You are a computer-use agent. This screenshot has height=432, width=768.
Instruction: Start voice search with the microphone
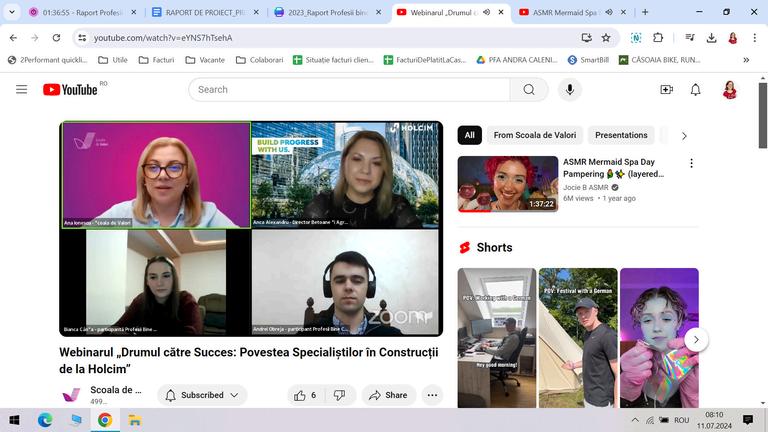[x=569, y=90]
